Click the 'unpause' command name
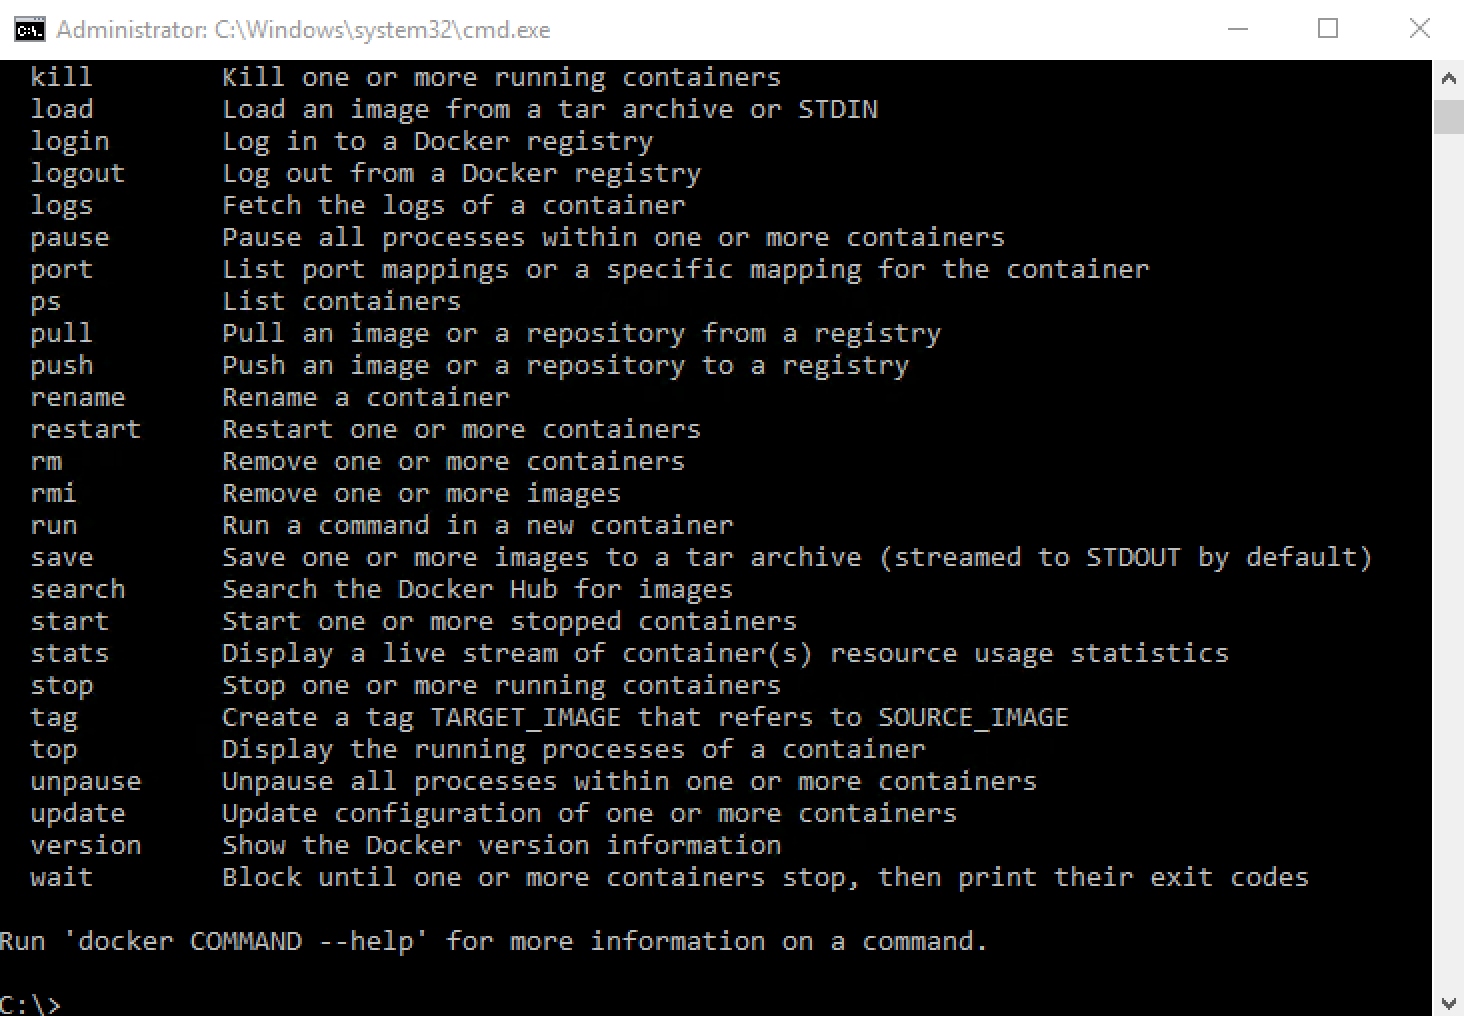Image resolution: width=1464 pixels, height=1016 pixels. click(86, 782)
